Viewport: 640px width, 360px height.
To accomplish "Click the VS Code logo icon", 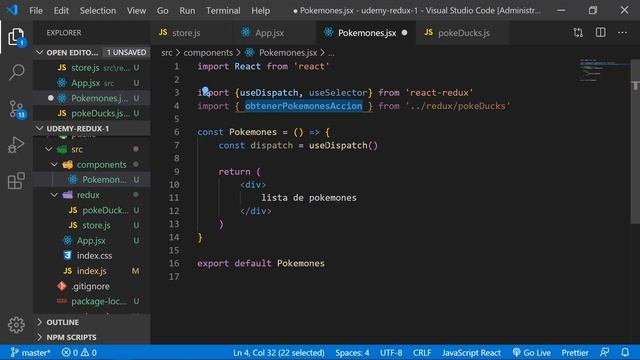I will pos(12,10).
